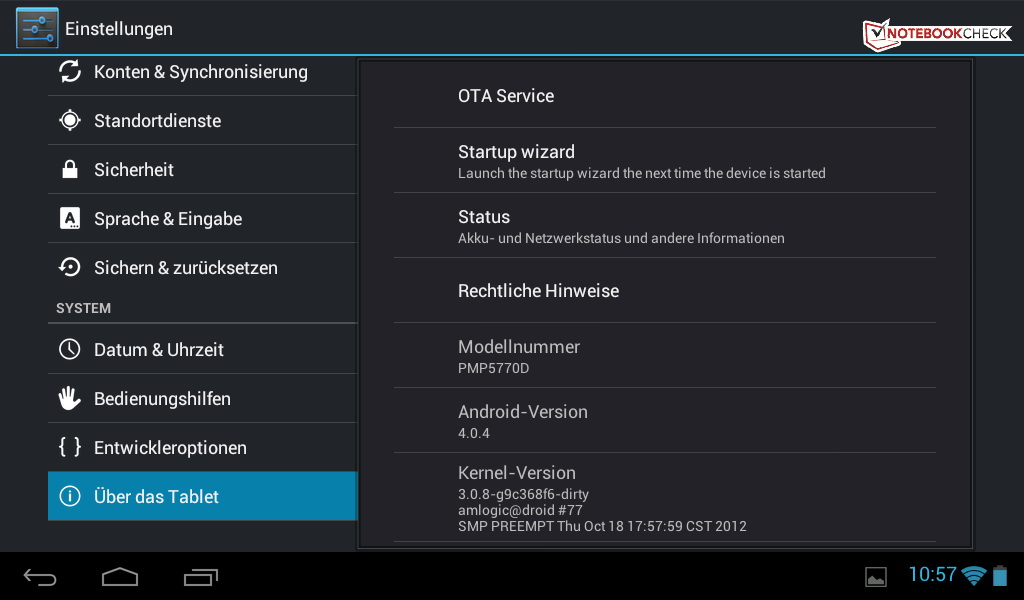The image size is (1024, 600).
Task: Open the recent apps switcher
Action: (201, 577)
